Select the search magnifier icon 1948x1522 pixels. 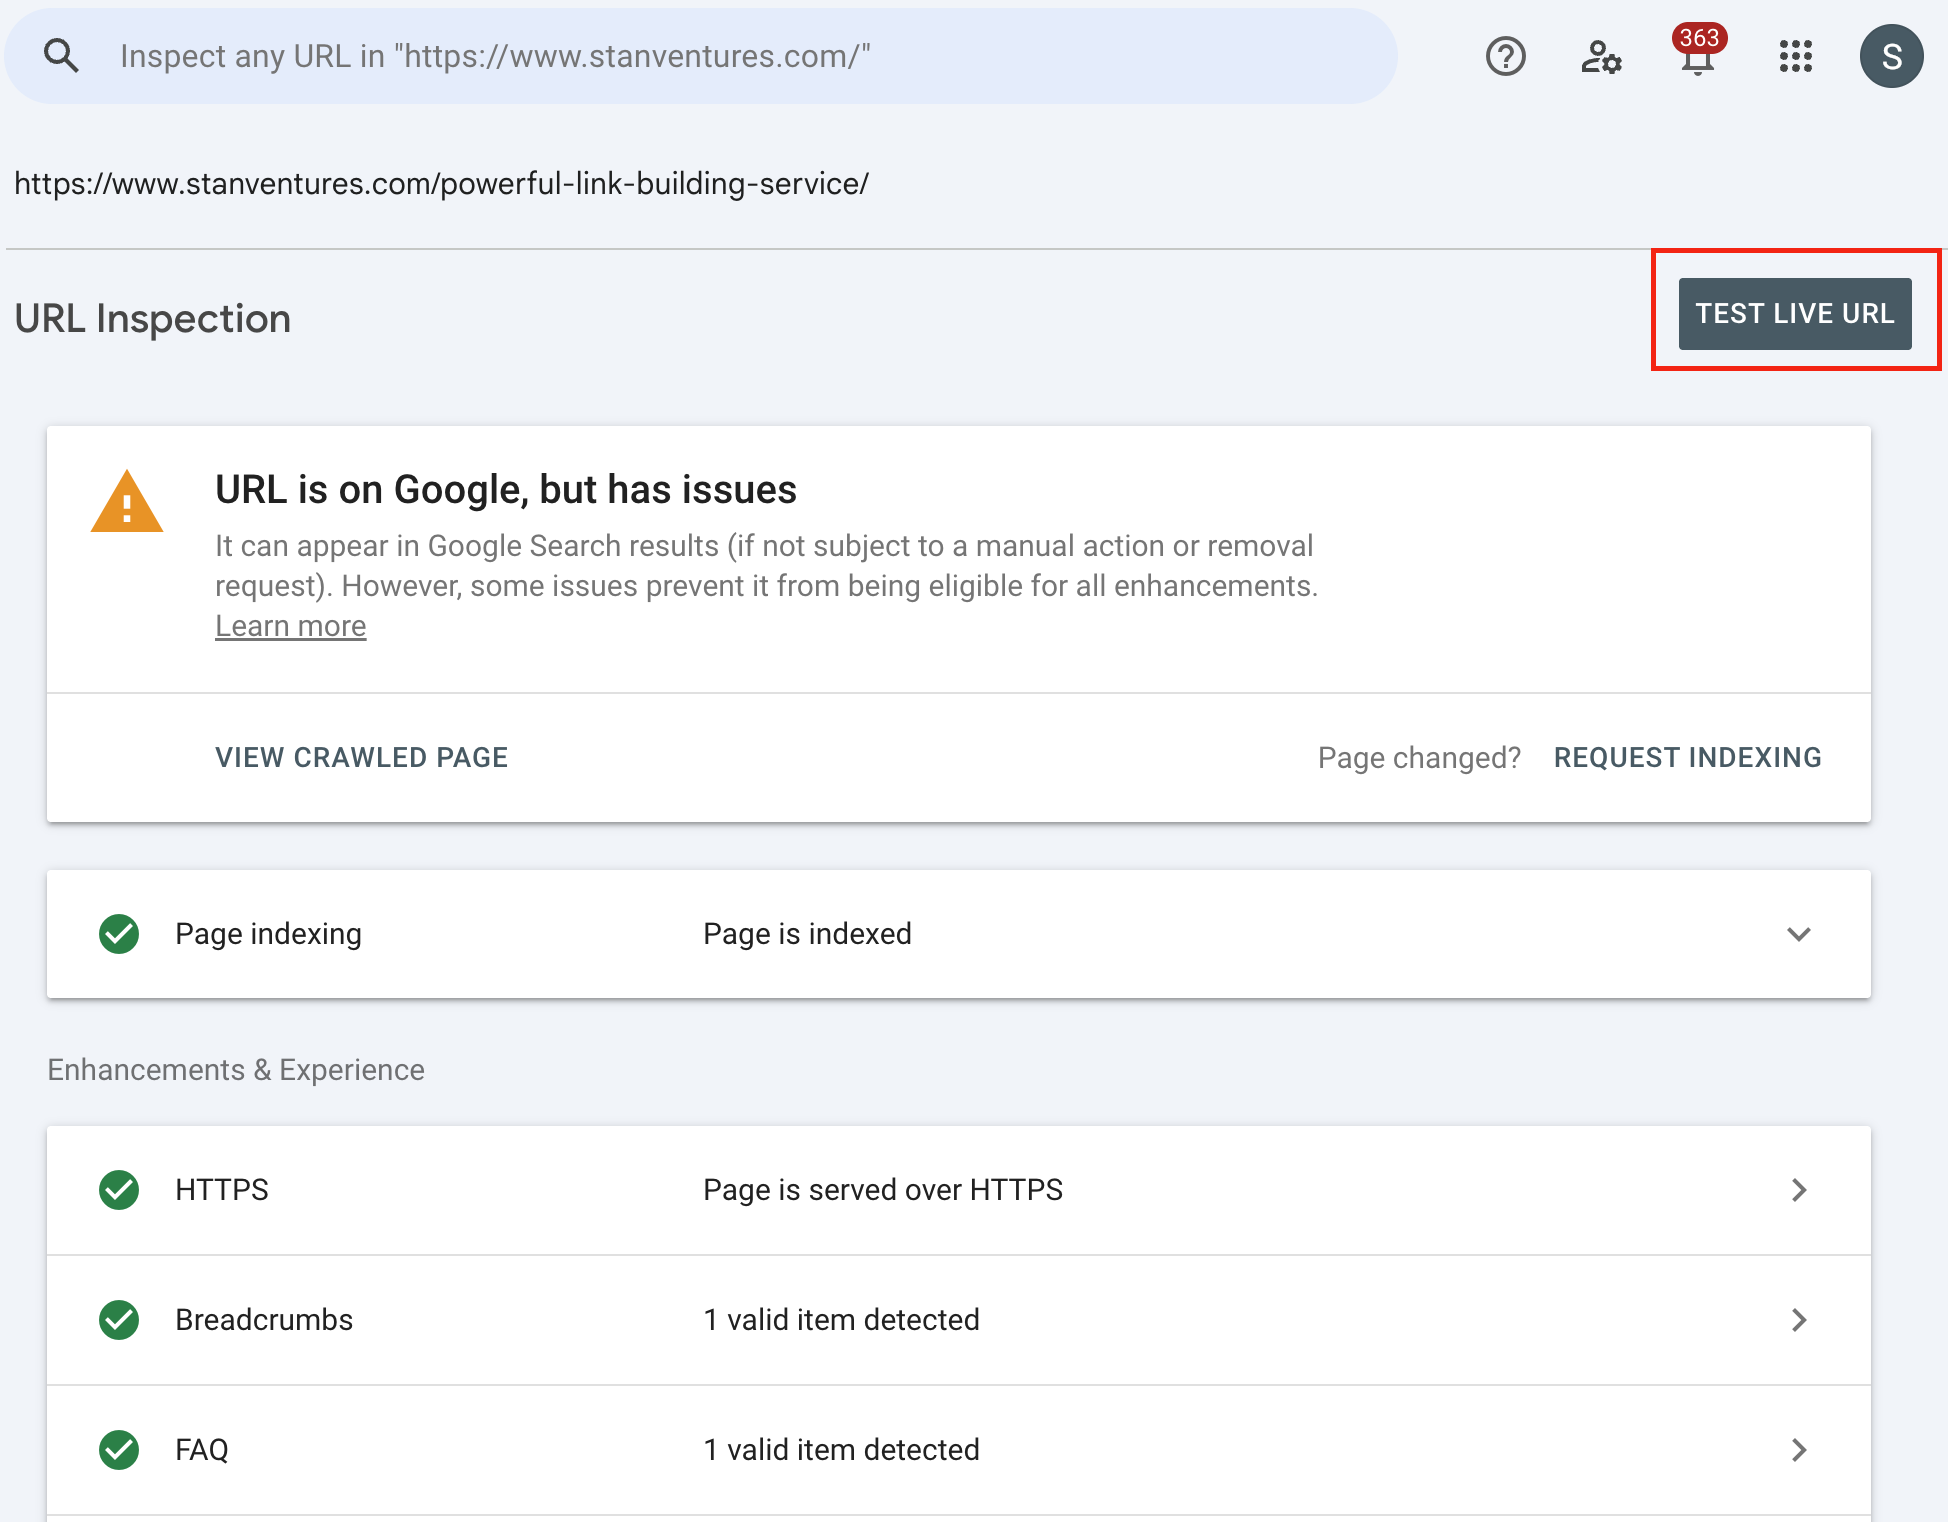(62, 55)
